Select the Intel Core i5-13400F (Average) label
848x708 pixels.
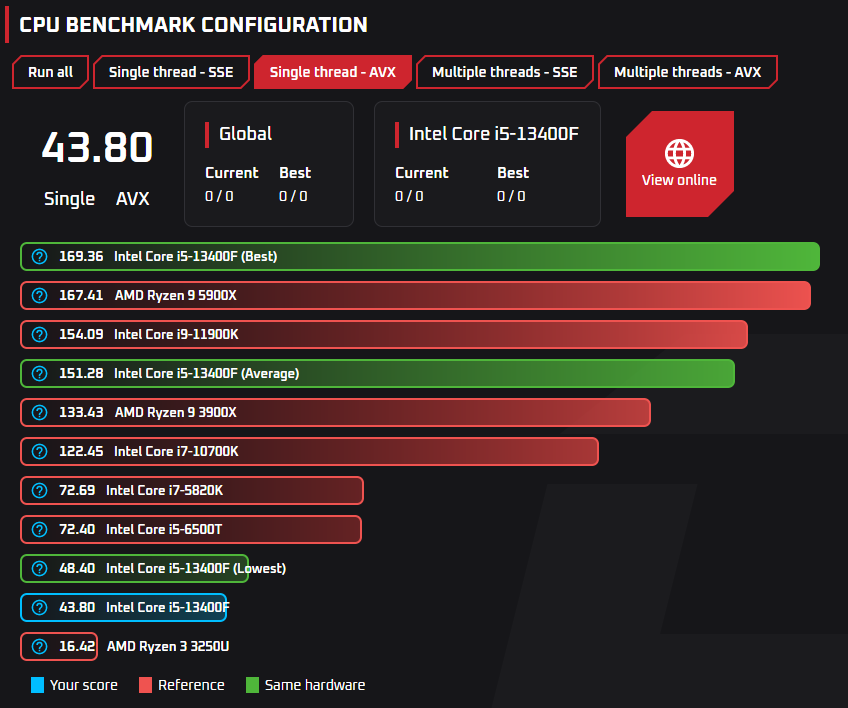click(x=207, y=373)
